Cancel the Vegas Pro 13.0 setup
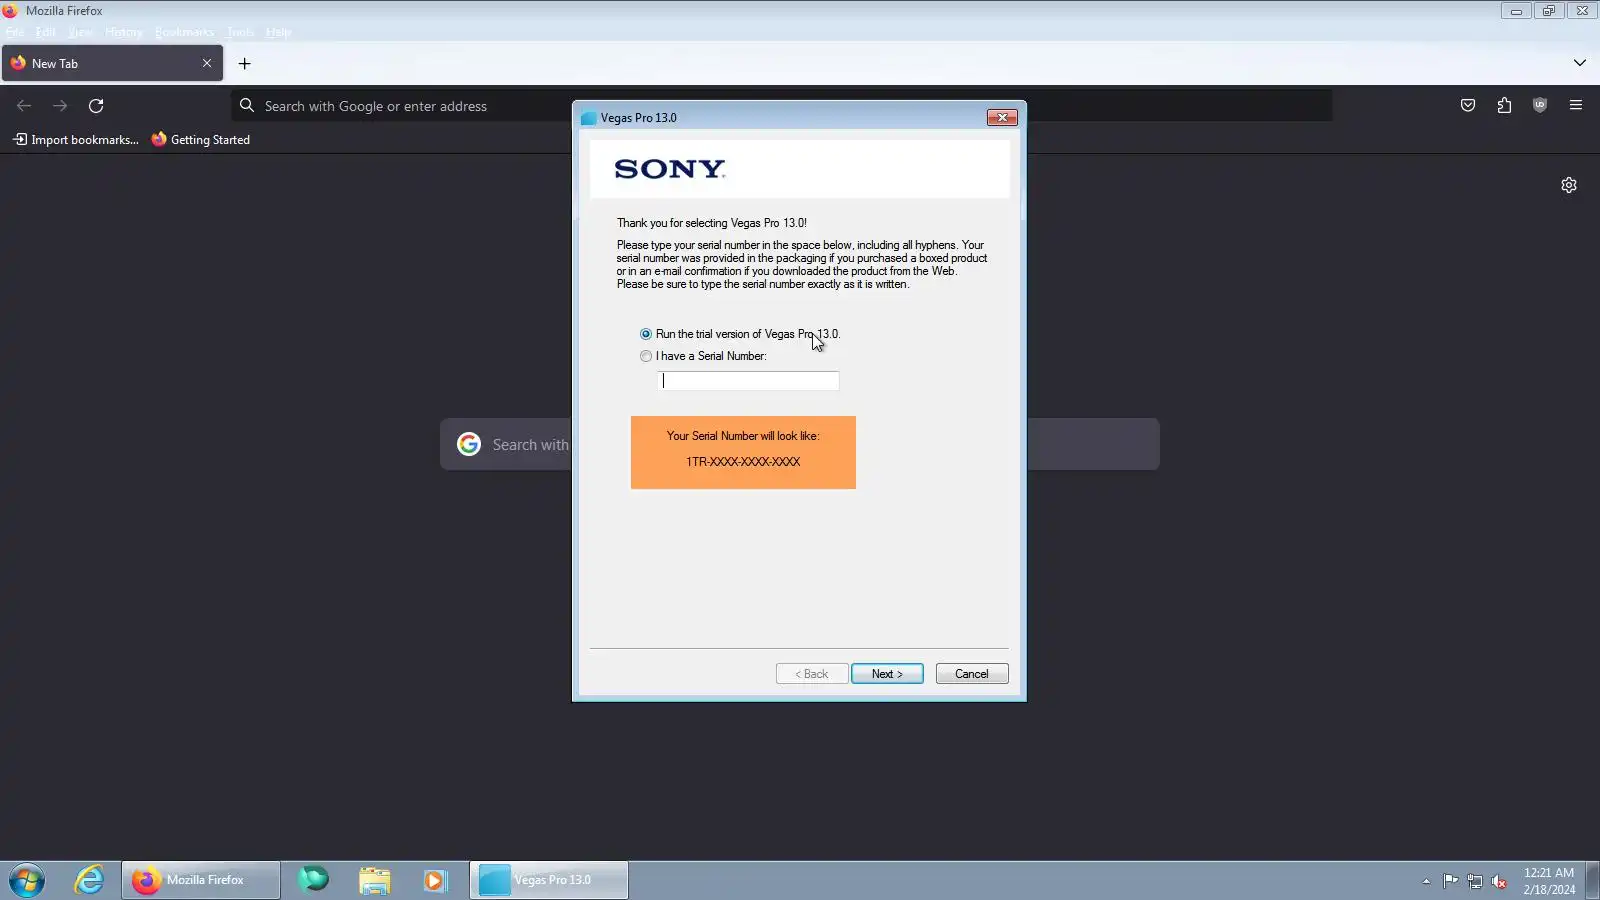 coord(972,674)
